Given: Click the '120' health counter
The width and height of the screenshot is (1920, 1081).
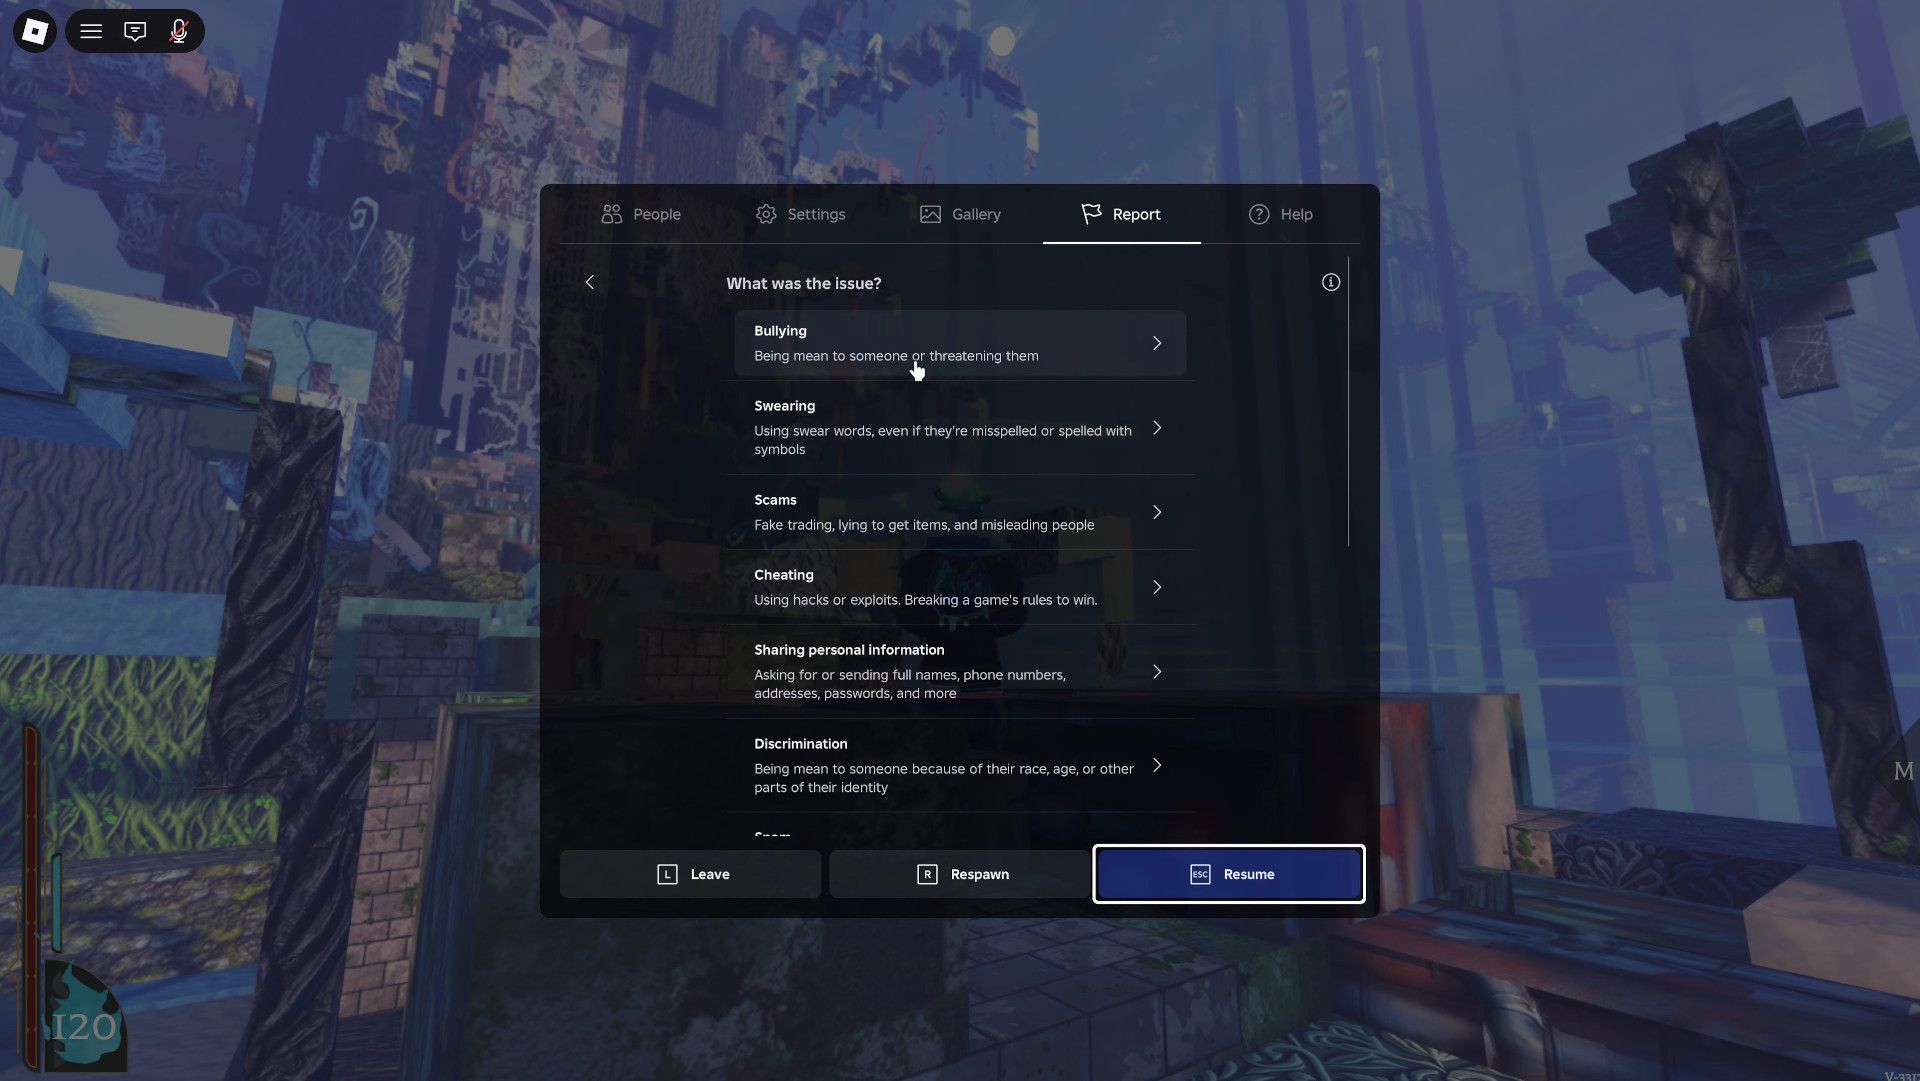Looking at the screenshot, I should point(84,1027).
